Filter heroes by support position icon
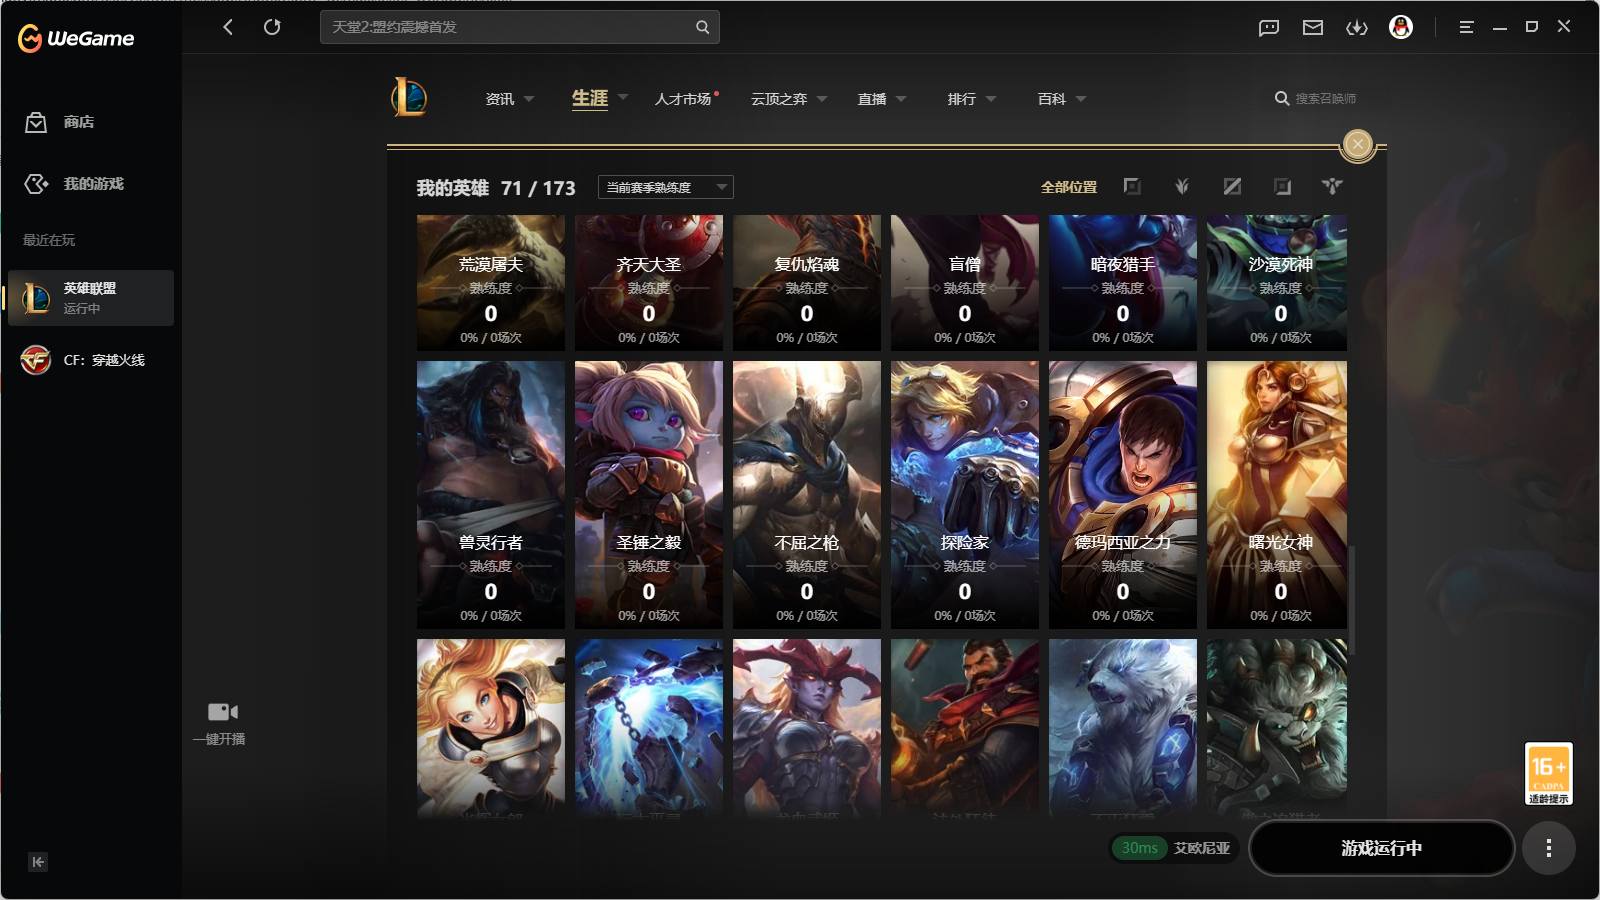Image resolution: width=1600 pixels, height=900 pixels. point(1332,186)
